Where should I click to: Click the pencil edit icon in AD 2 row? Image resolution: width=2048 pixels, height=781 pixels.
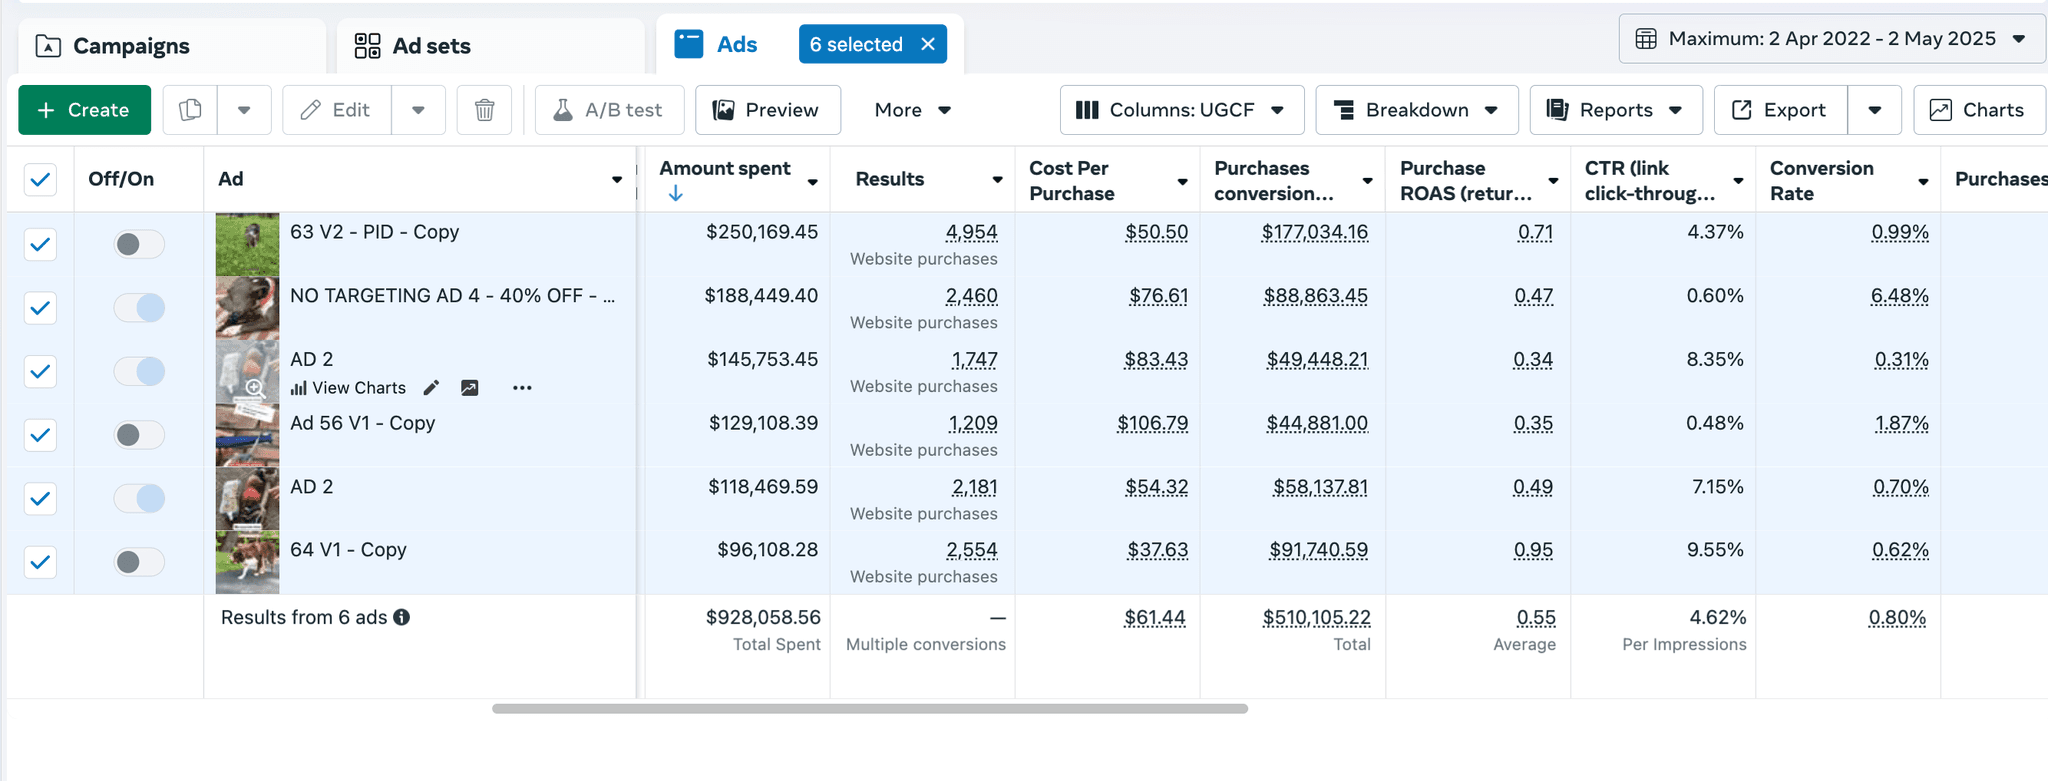431,388
